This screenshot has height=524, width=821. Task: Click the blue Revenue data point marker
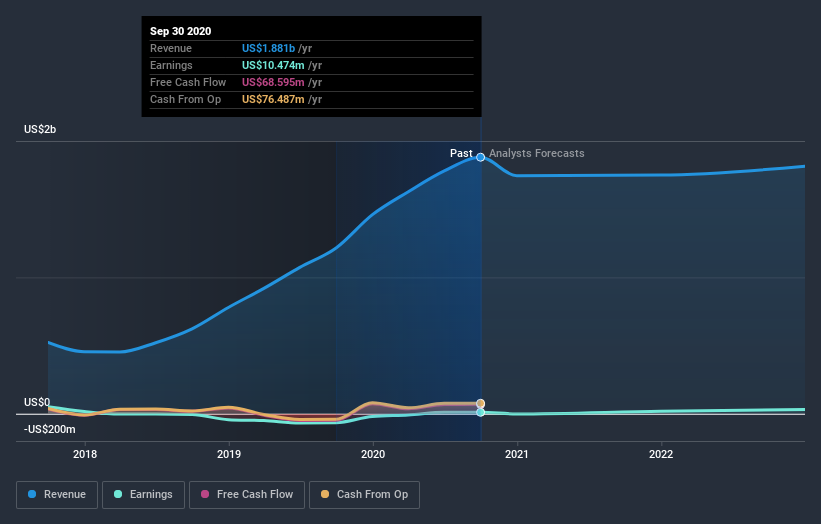tap(480, 157)
